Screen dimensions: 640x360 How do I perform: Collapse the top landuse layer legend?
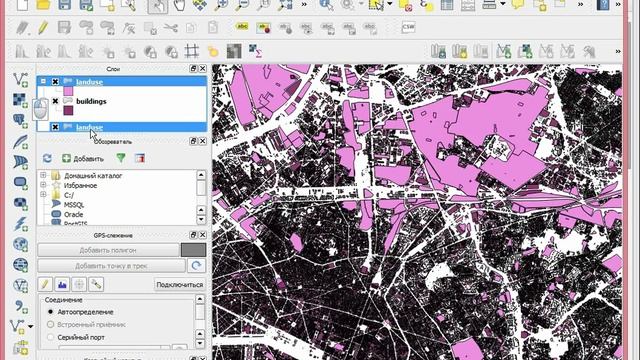coord(43,81)
